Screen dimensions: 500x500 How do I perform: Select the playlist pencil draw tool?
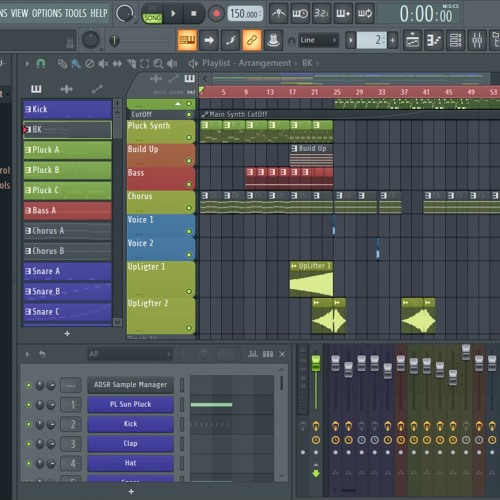pyautogui.click(x=62, y=63)
